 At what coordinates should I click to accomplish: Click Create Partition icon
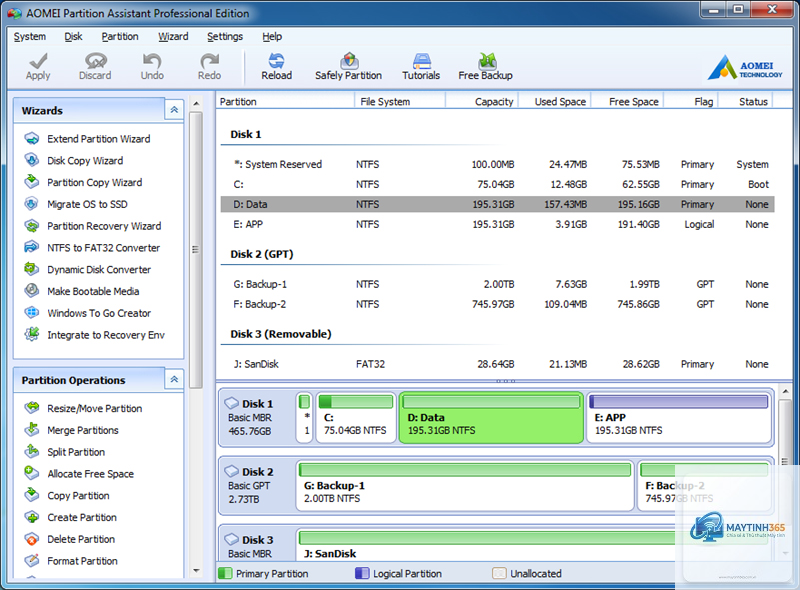32,517
